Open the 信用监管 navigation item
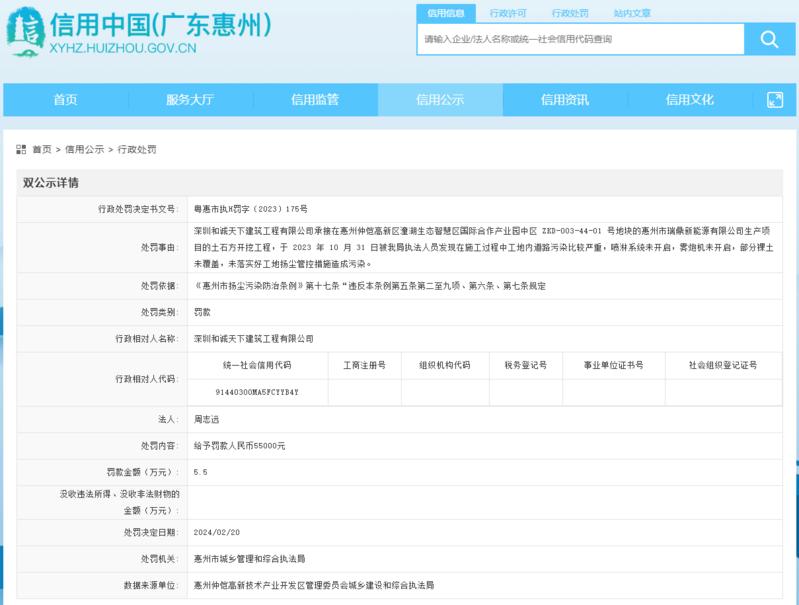This screenshot has height=605, width=799. coord(315,99)
